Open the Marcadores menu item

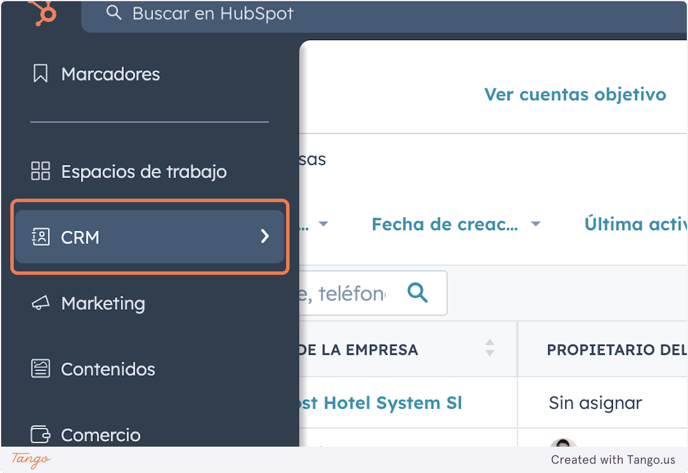pos(110,74)
